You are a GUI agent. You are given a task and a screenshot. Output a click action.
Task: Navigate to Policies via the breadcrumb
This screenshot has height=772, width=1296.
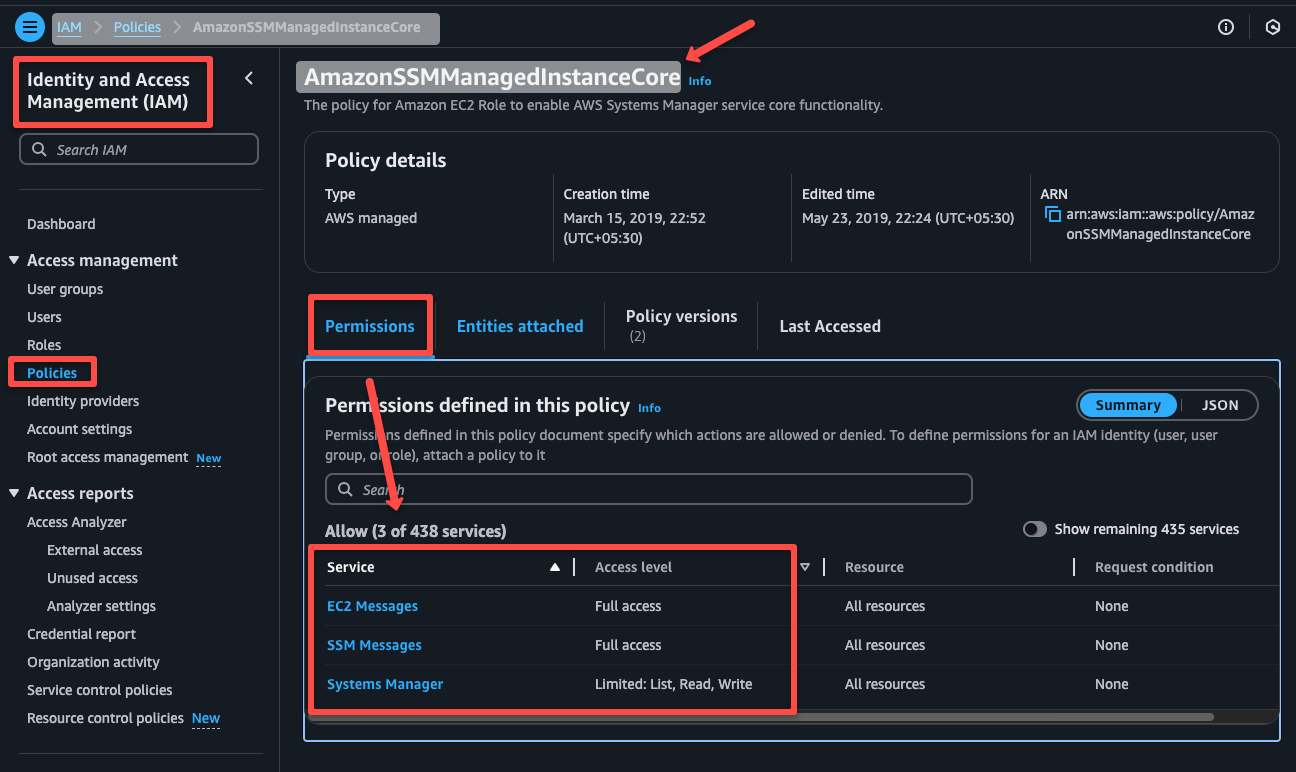pos(137,27)
